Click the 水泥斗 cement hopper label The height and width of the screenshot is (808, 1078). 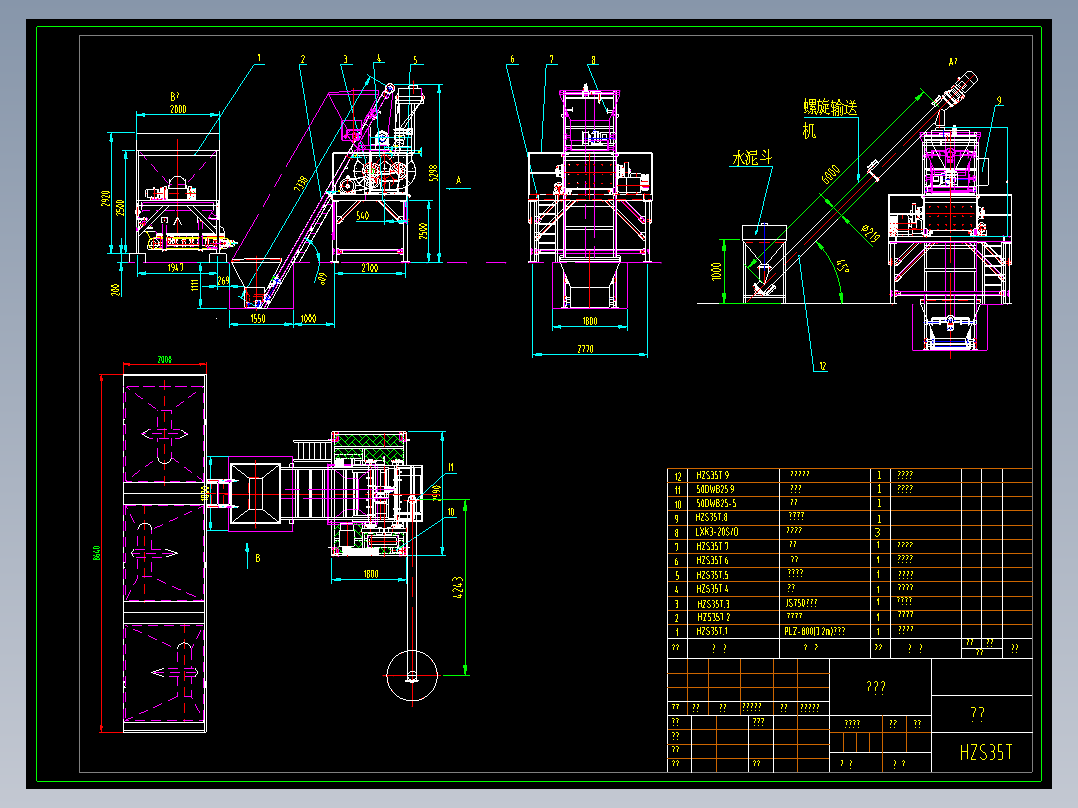pos(752,159)
